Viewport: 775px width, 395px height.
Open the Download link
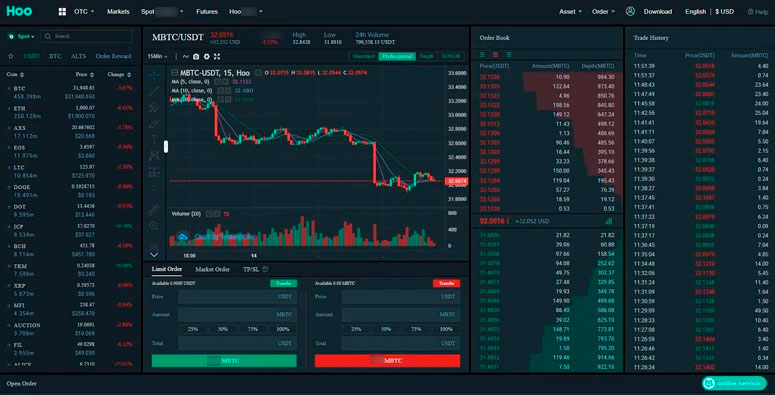[657, 11]
